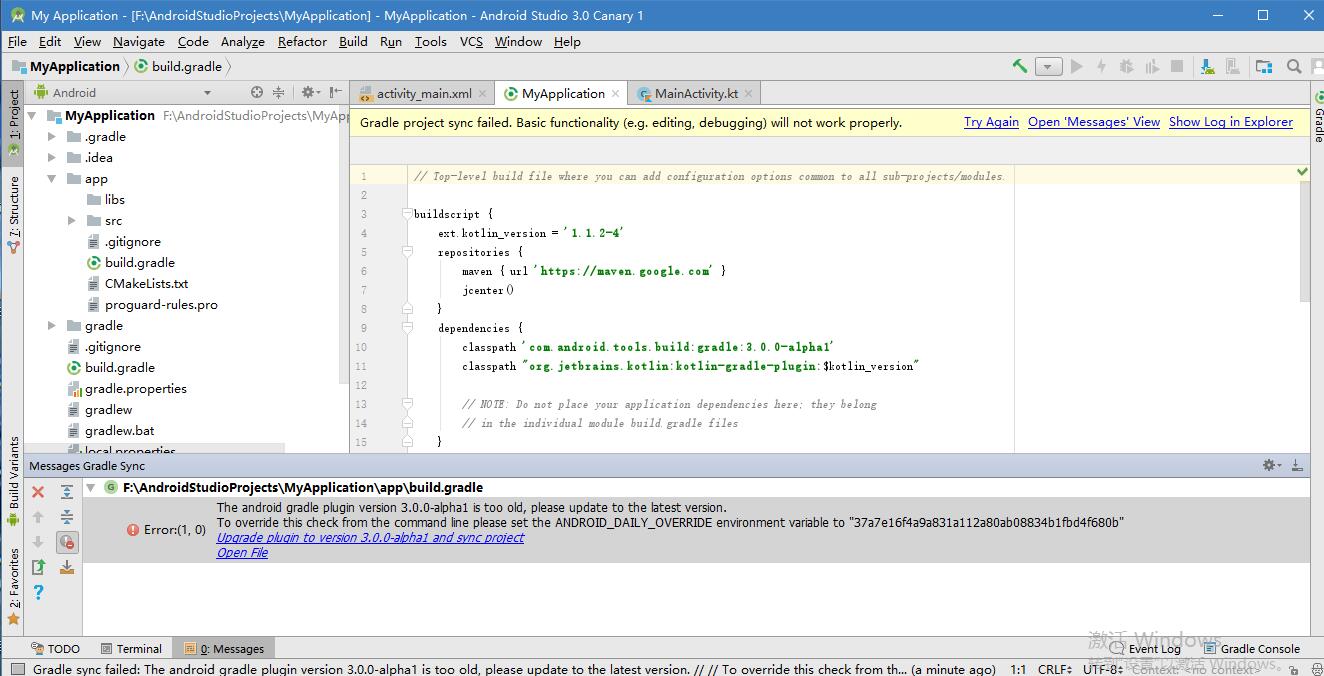This screenshot has height=676, width=1324.
Task: Click tool window quick access icon
Action: [x=17, y=668]
